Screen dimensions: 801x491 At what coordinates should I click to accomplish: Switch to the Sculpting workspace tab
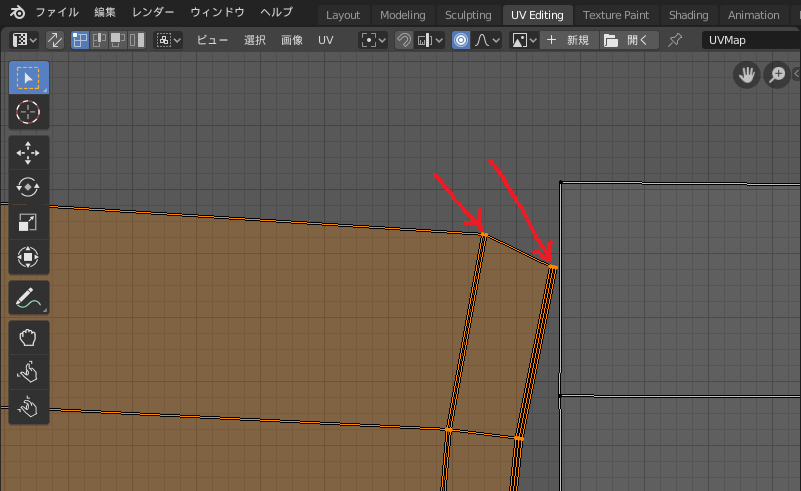pos(468,15)
